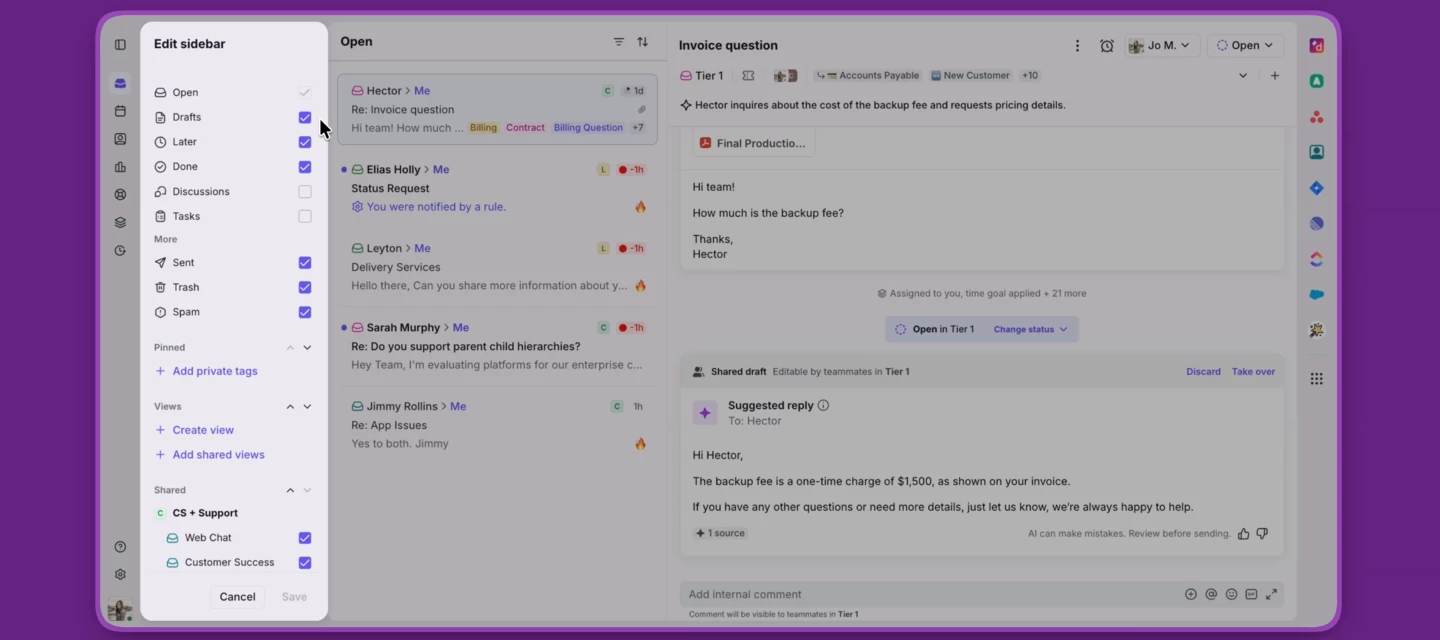Image resolution: width=1440 pixels, height=640 pixels.
Task: Move the Pinned section down
Action: coord(307,348)
